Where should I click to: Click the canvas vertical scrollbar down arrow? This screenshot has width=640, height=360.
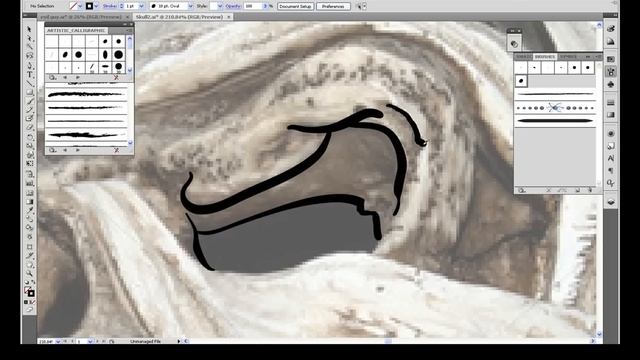pos(600,334)
